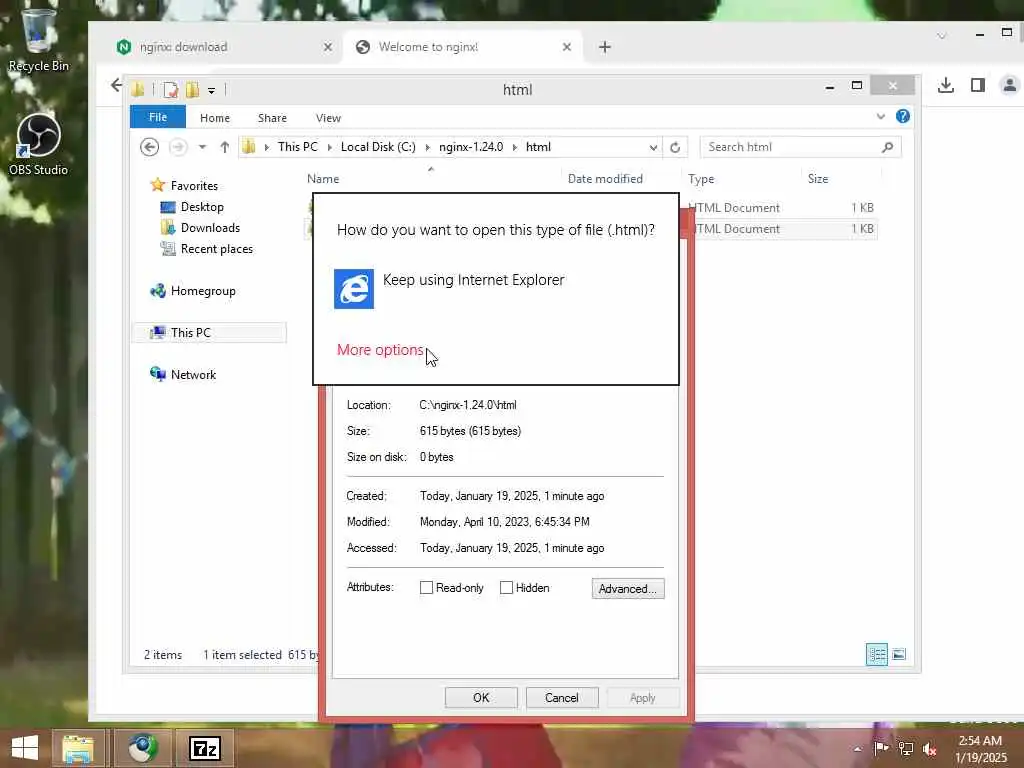Go forward in Explorer navigation
This screenshot has width=1024, height=768.
coord(178,147)
